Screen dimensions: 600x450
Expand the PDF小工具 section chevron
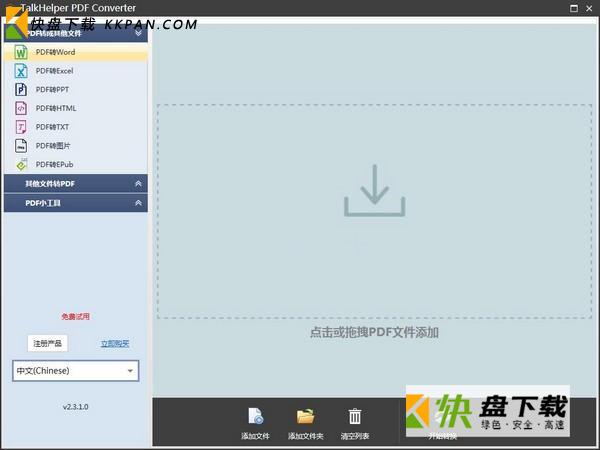[138, 203]
